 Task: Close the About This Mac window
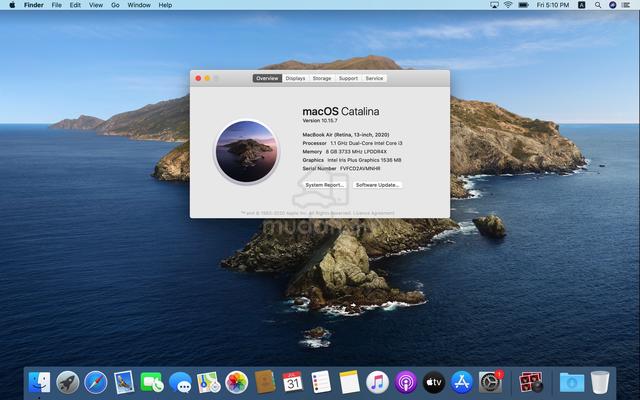pyautogui.click(x=198, y=78)
